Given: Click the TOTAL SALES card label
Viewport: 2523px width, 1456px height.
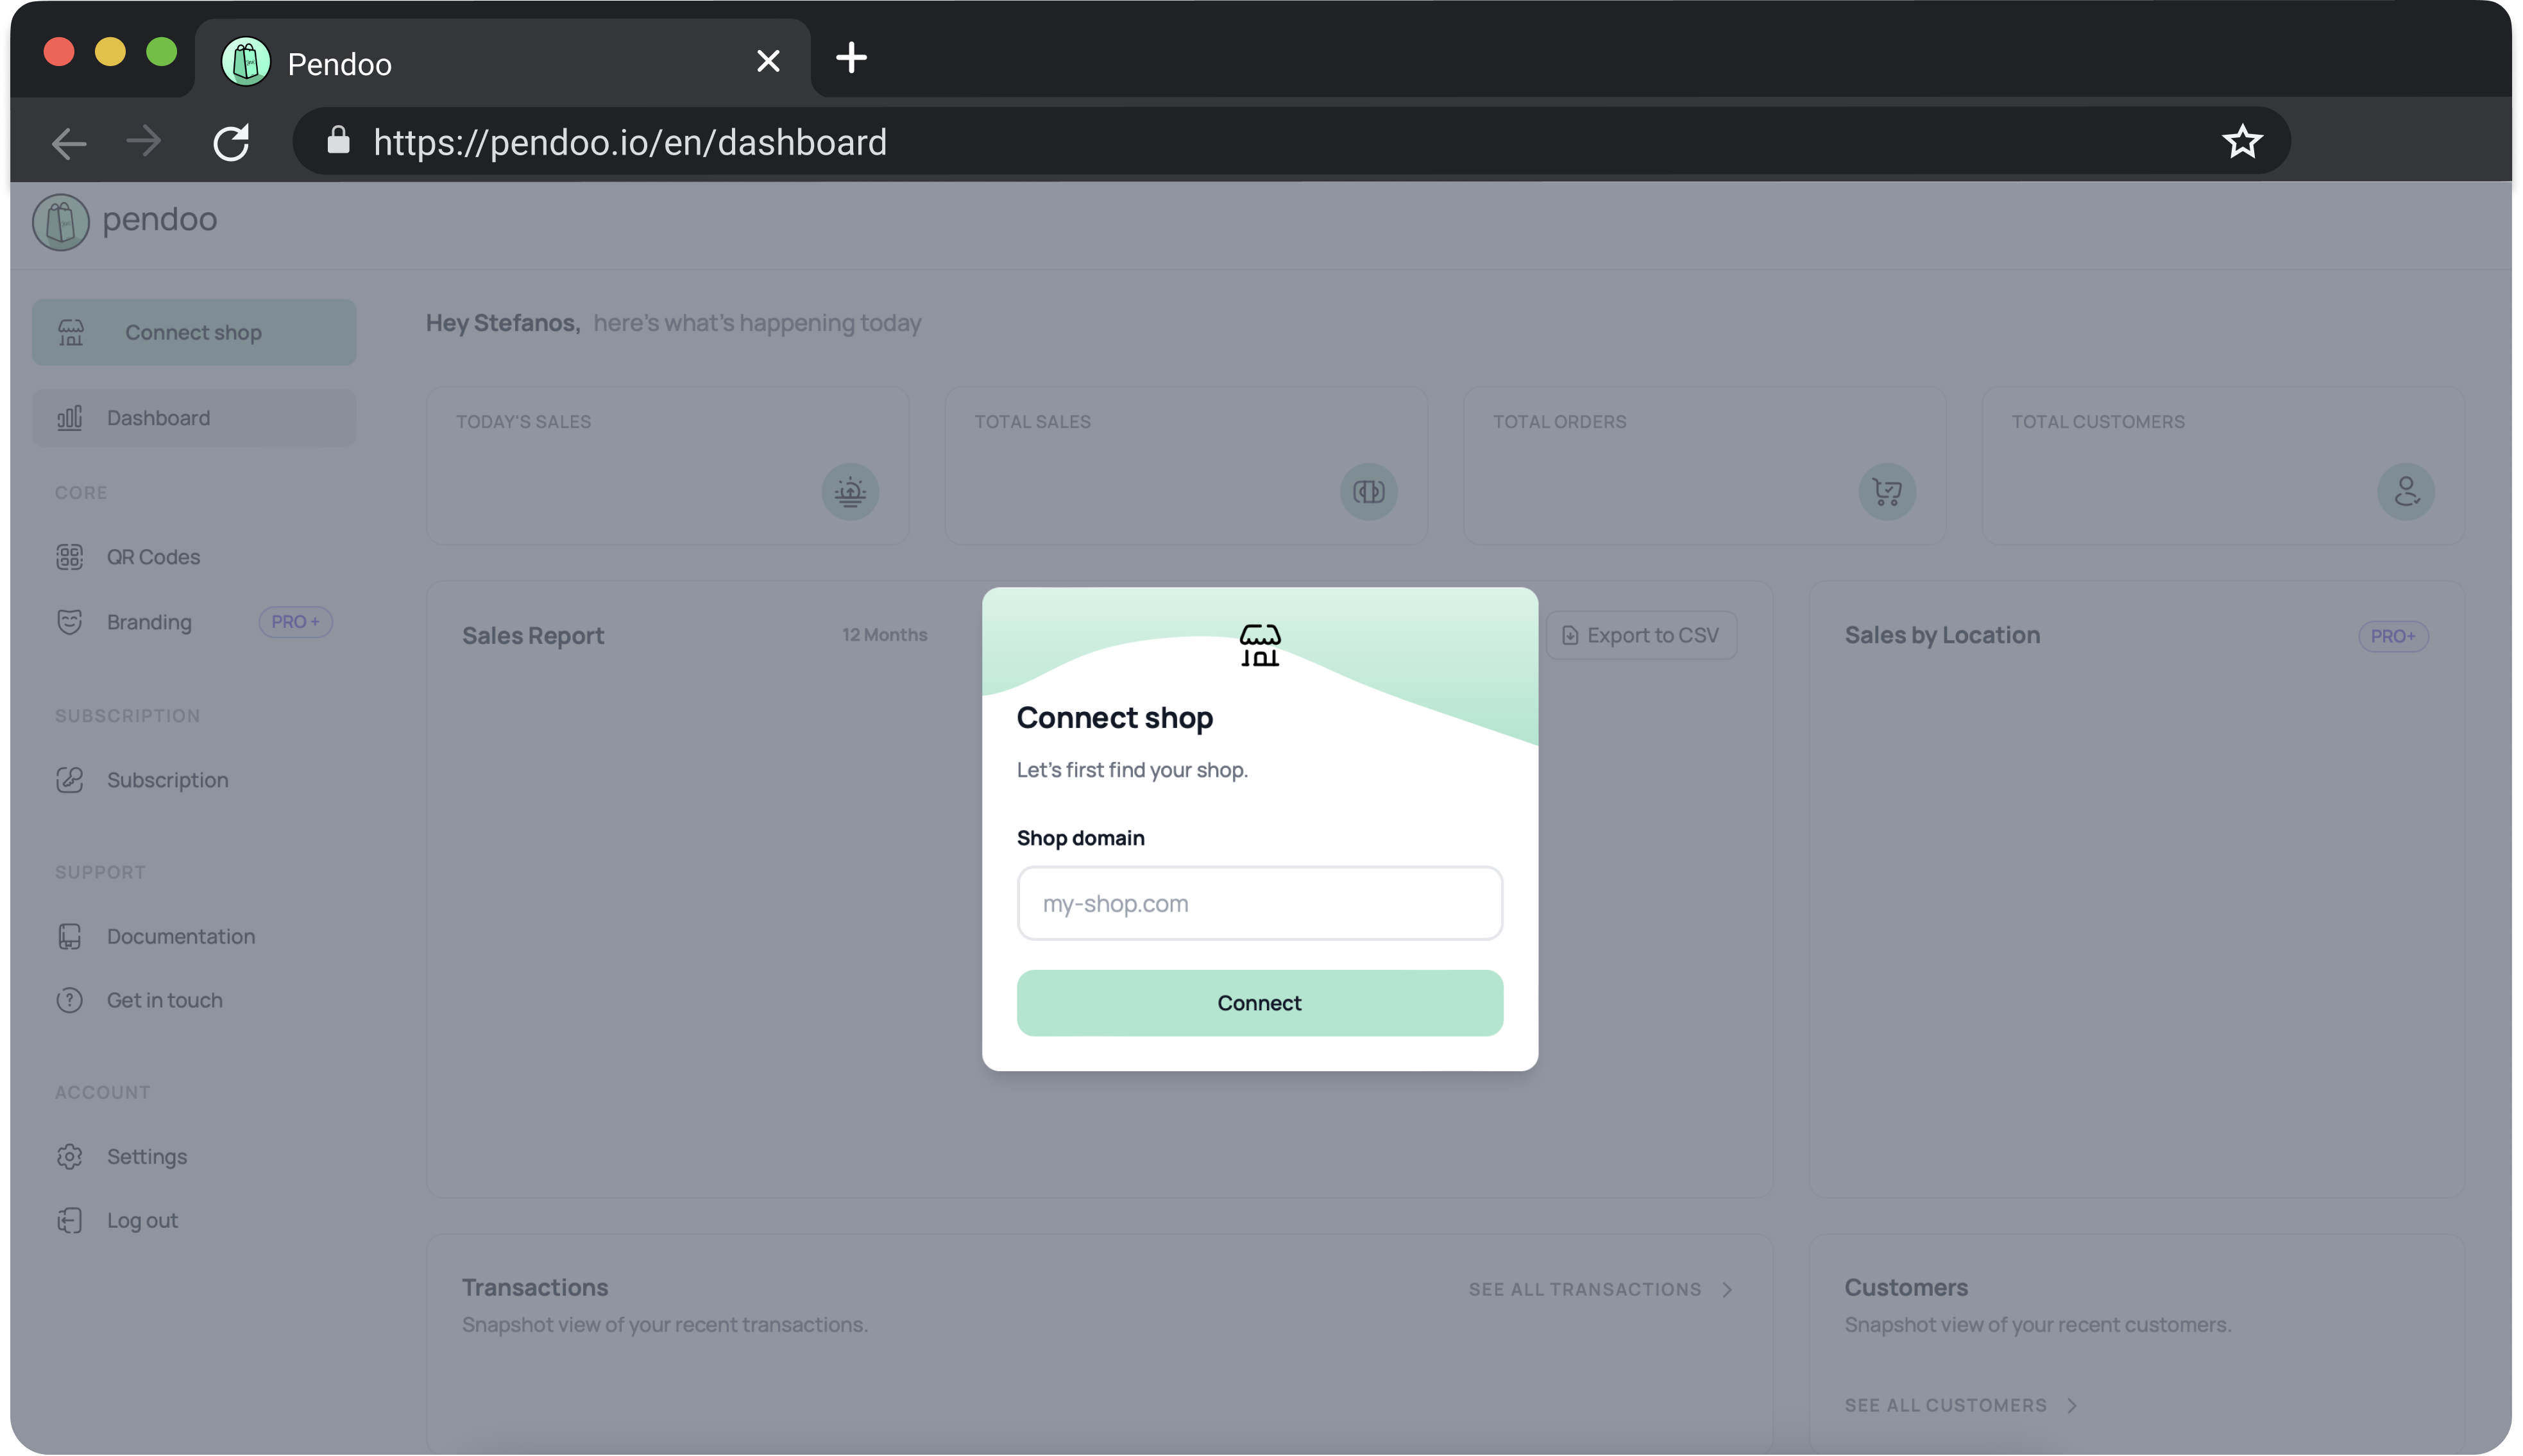Looking at the screenshot, I should [x=1032, y=422].
